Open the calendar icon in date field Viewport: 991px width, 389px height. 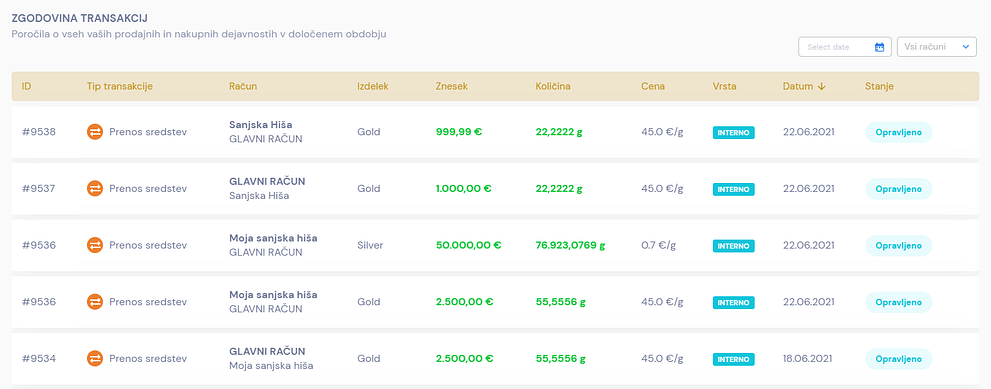pyautogui.click(x=879, y=47)
